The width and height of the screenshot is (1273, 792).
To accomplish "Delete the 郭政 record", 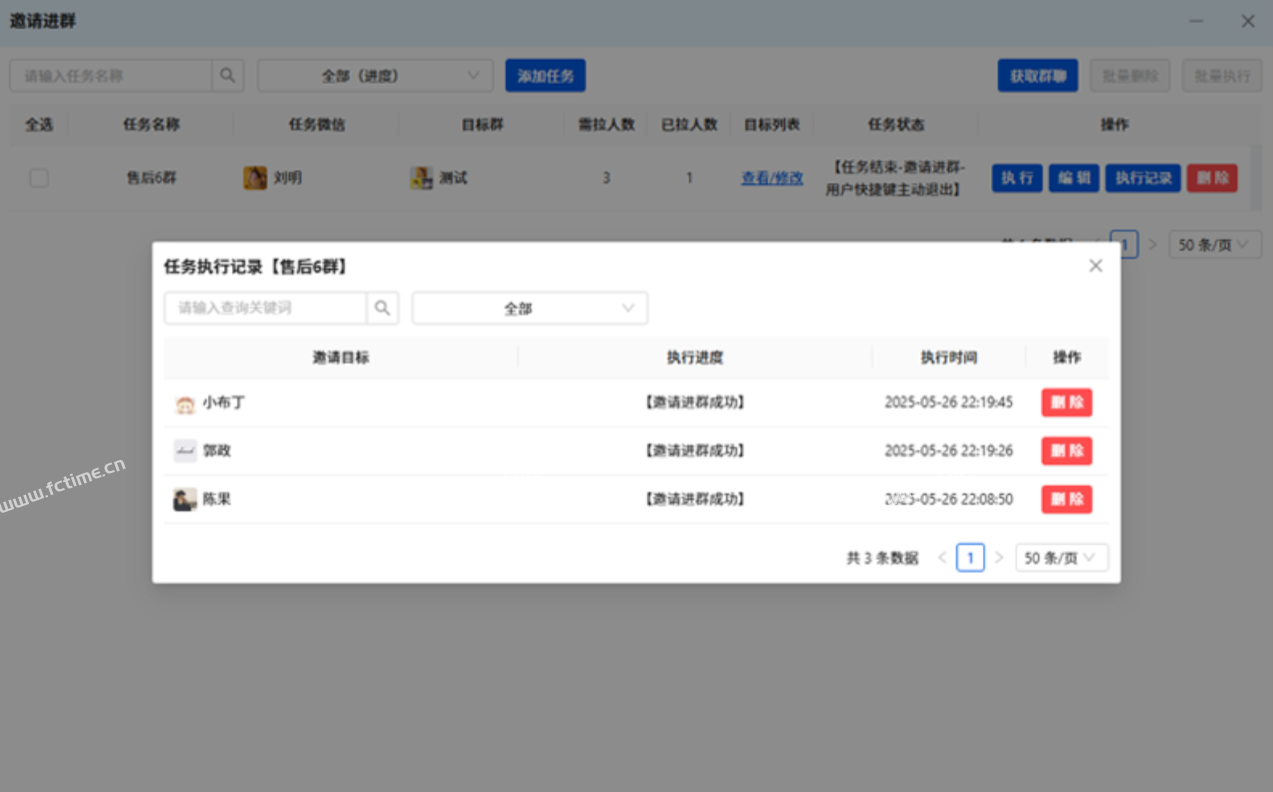I will tap(1067, 451).
